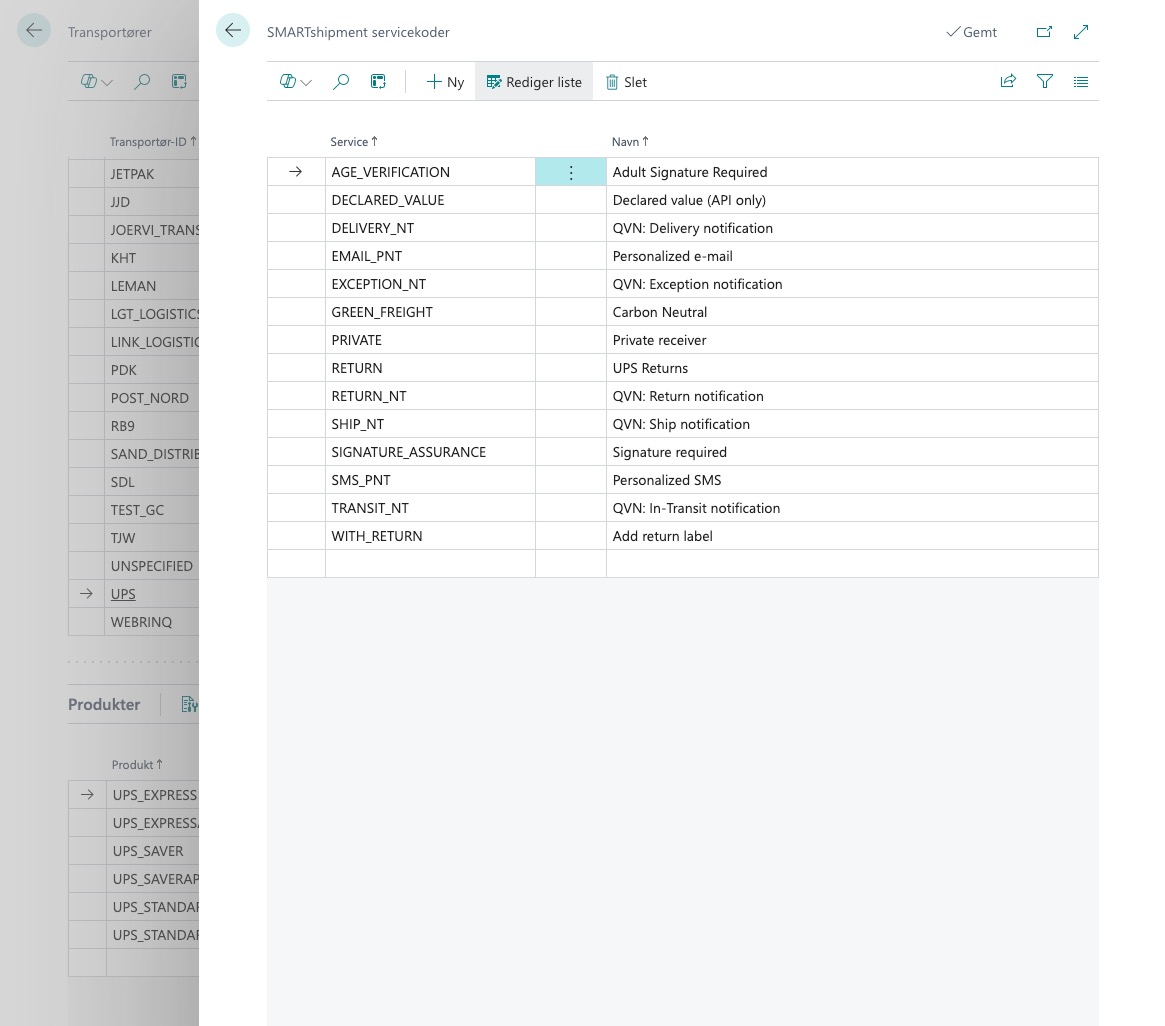Viewport: 1165px width, 1026px height.
Task: Open the page in a new window
Action: [x=1044, y=32]
